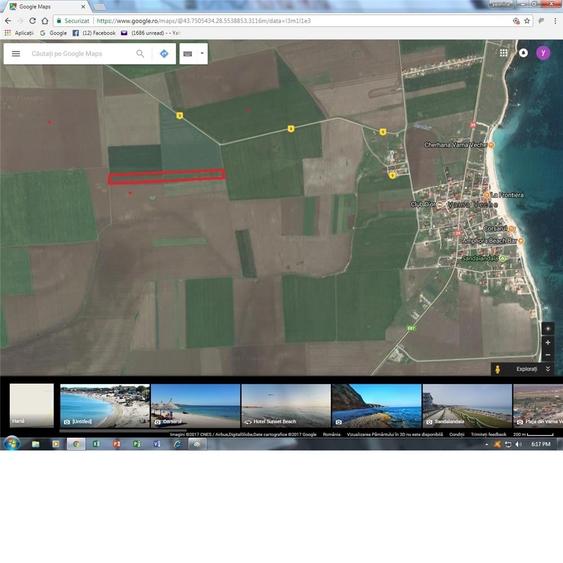The height and width of the screenshot is (563, 563).
Task: Open the Google apps grid
Action: (503, 53)
